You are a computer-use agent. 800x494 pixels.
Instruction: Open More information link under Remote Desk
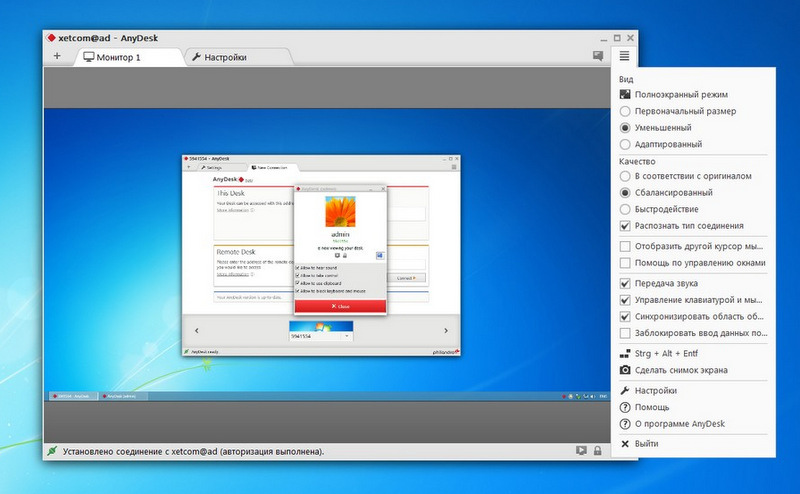point(233,274)
